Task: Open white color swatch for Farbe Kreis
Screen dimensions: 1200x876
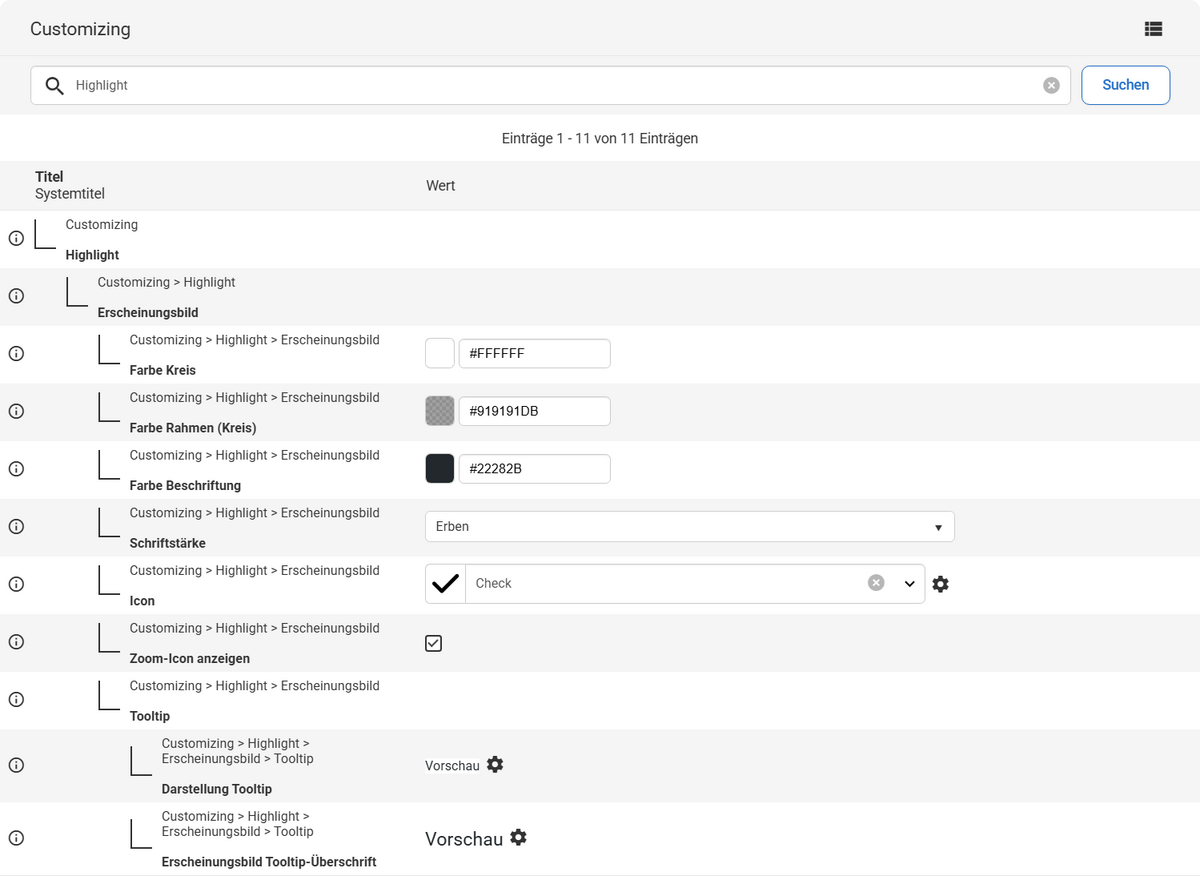Action: [440, 353]
